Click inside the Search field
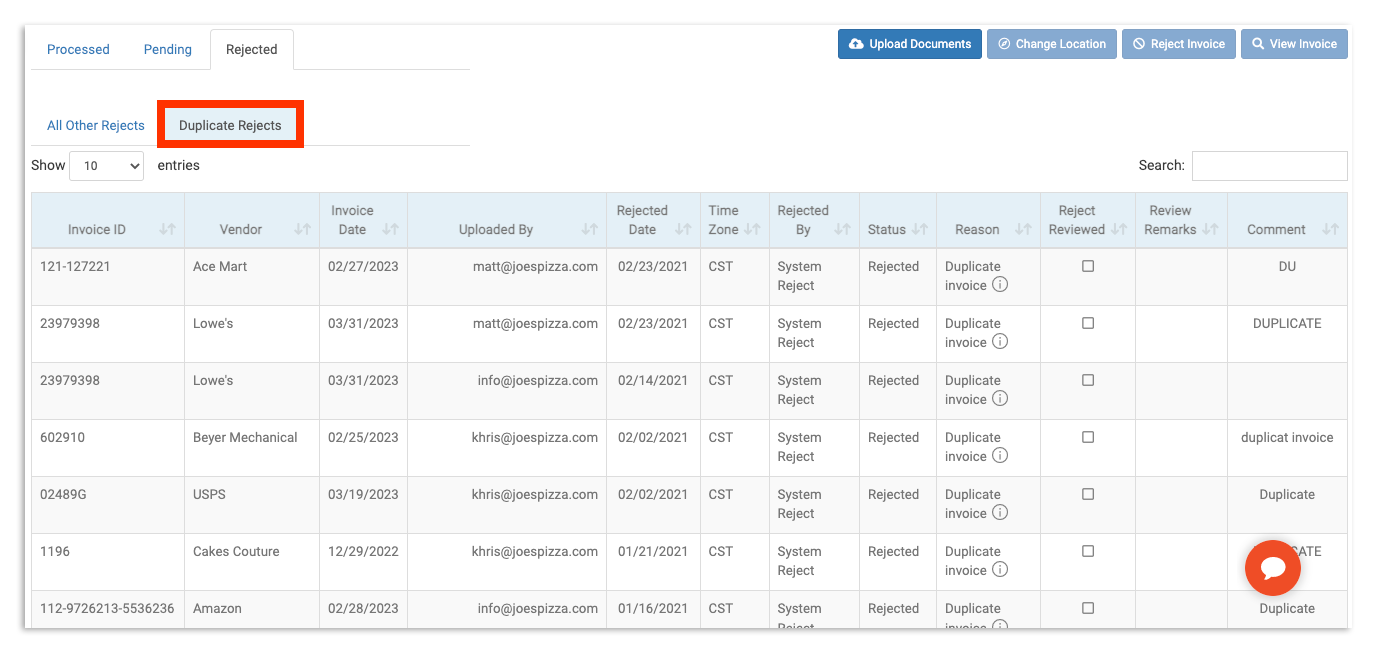This screenshot has height=653, width=1377. tap(1269, 165)
